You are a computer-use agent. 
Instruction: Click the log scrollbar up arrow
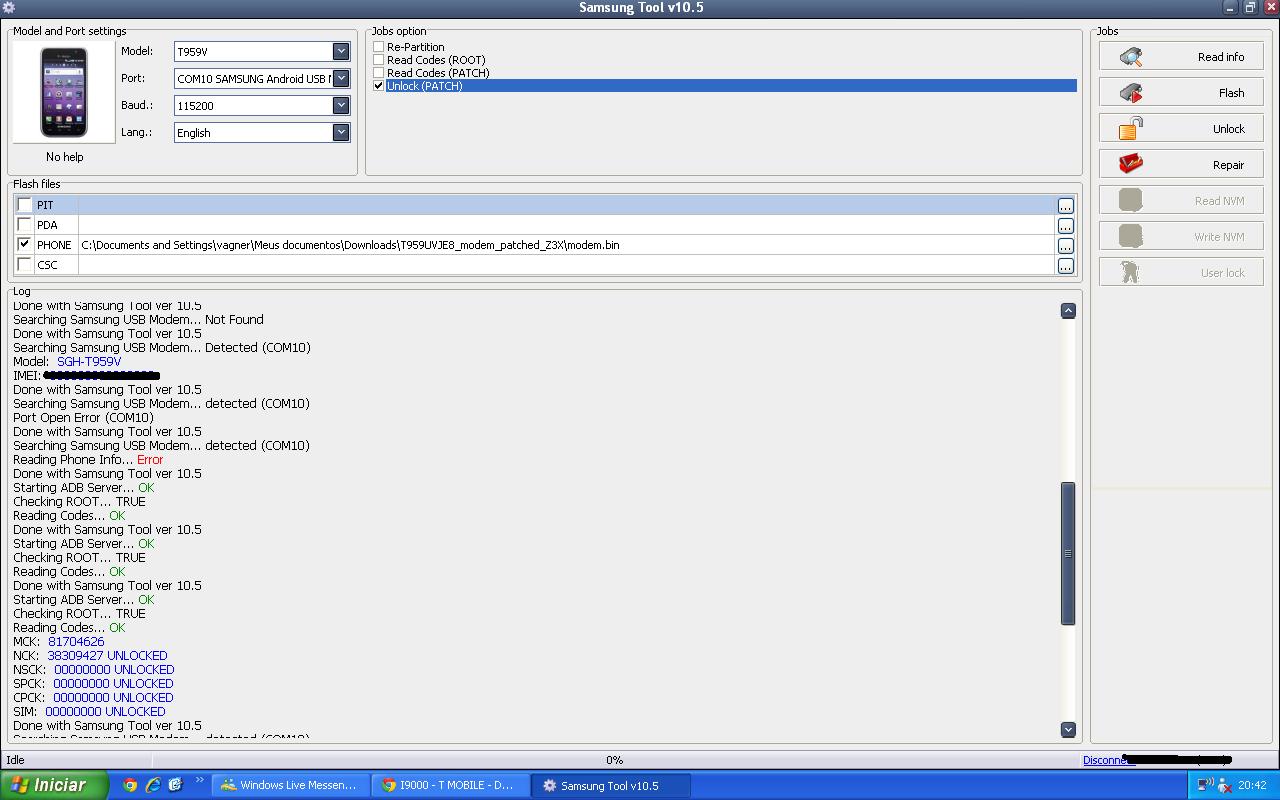point(1068,311)
